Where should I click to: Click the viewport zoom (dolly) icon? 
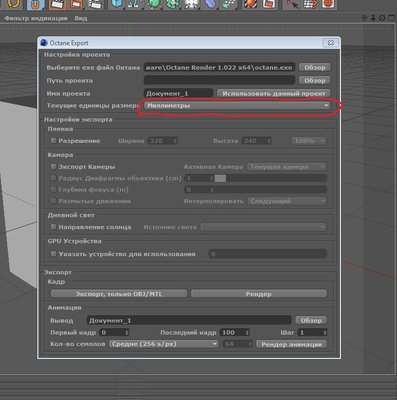373,18
